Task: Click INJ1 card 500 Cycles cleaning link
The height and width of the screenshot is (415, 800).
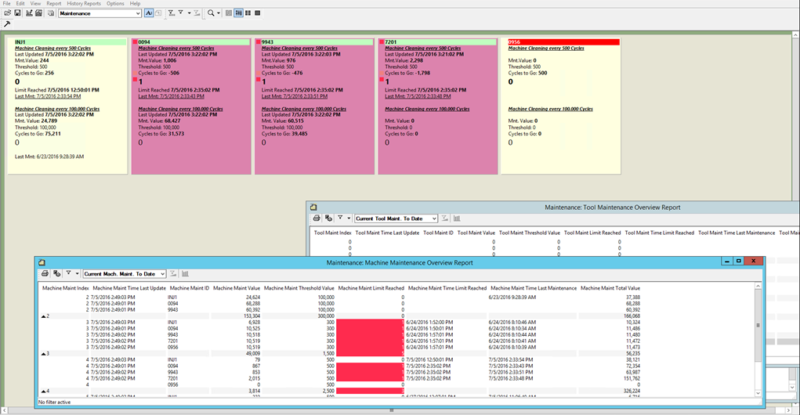Action: [53, 48]
